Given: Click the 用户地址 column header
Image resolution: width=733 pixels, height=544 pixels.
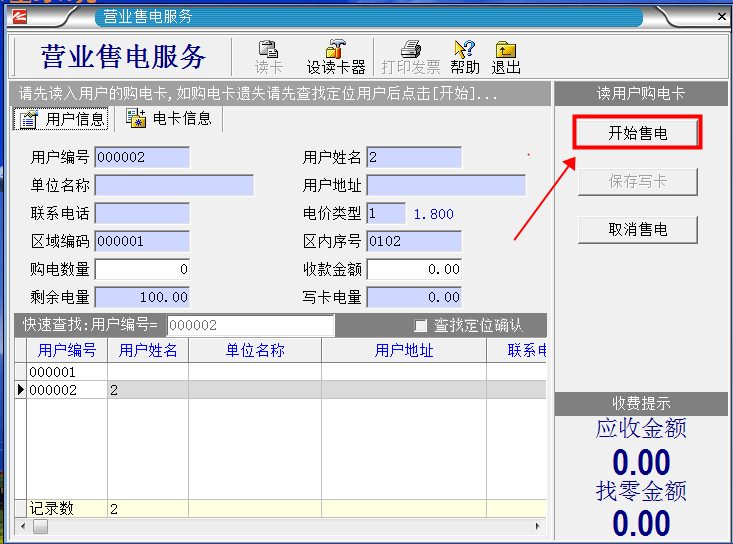Looking at the screenshot, I should (x=404, y=350).
